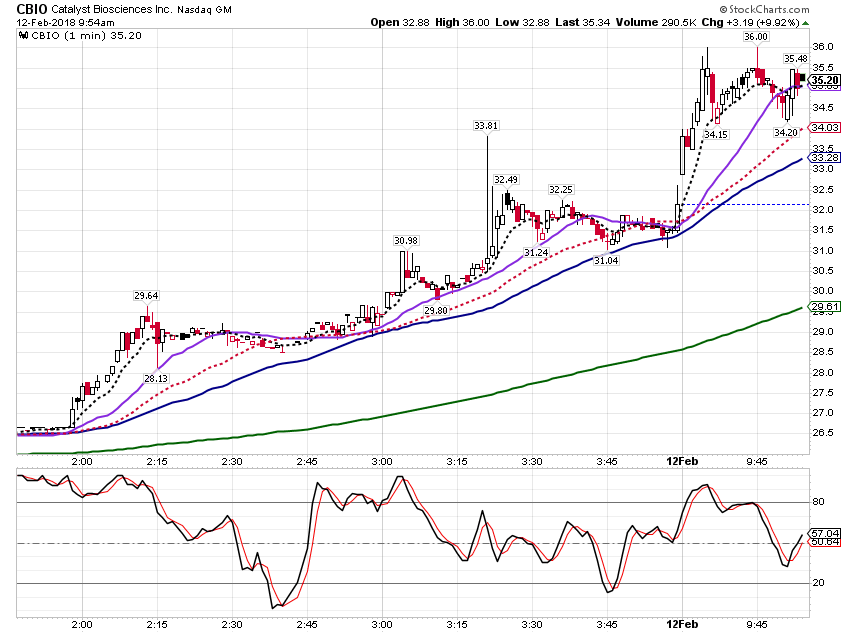Click the bold 35.20 current price tag

click(x=825, y=80)
